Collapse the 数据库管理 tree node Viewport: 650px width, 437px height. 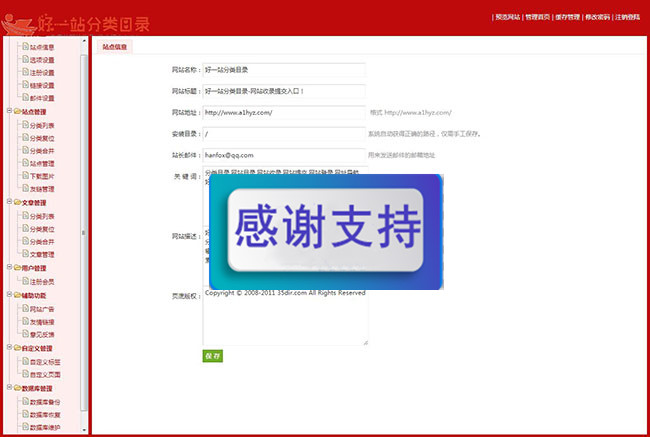click(9, 387)
